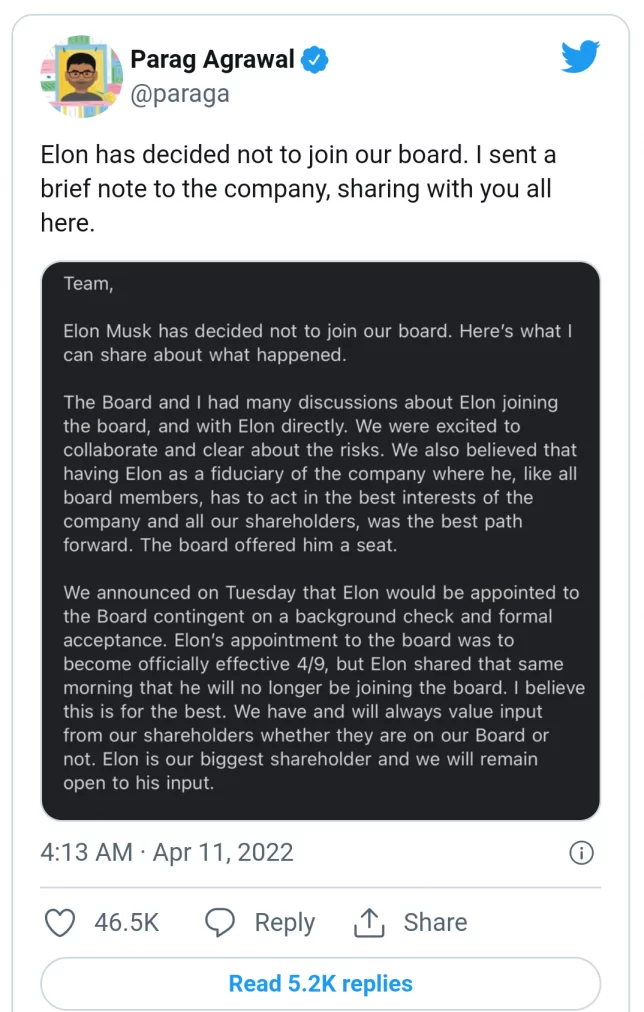Click the share upload arrow icon
Image resolution: width=644 pixels, height=1012 pixels.
pos(369,922)
